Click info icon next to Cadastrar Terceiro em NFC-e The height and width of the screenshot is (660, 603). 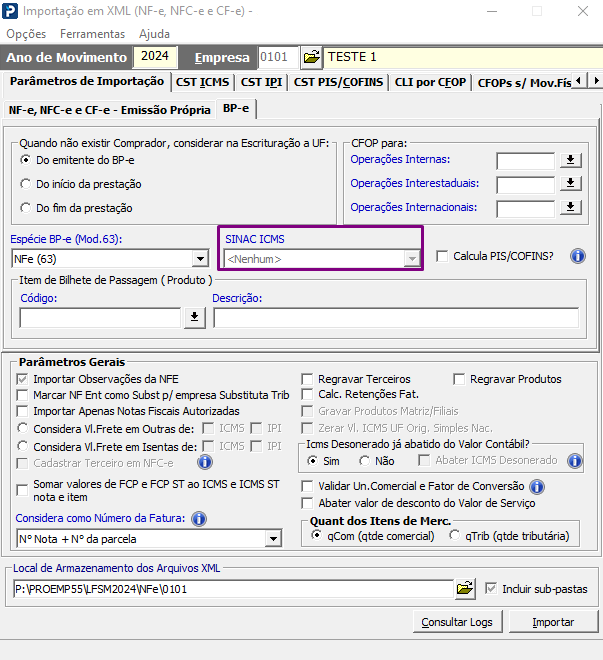[x=205, y=462]
